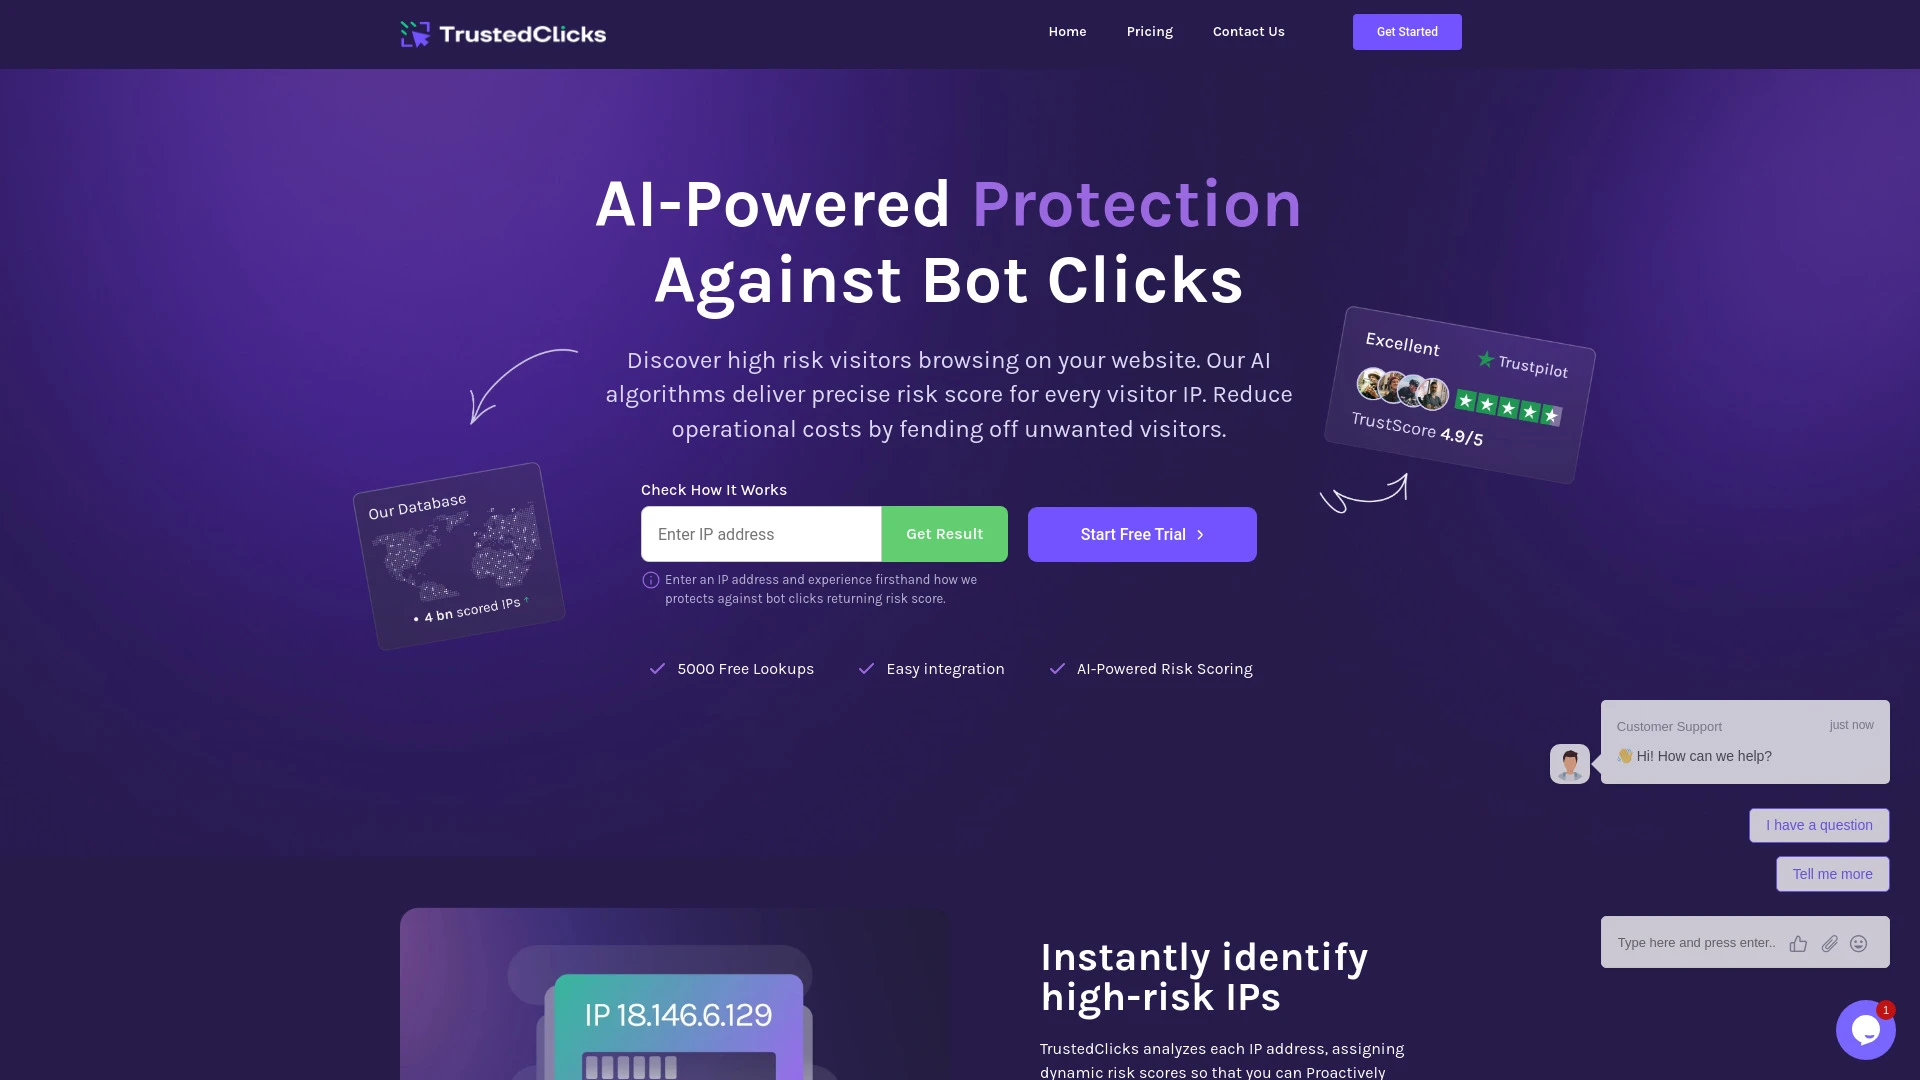Click the checkmark icon beside AI-Powered Risk Scoring
1920x1080 pixels.
tap(1055, 669)
